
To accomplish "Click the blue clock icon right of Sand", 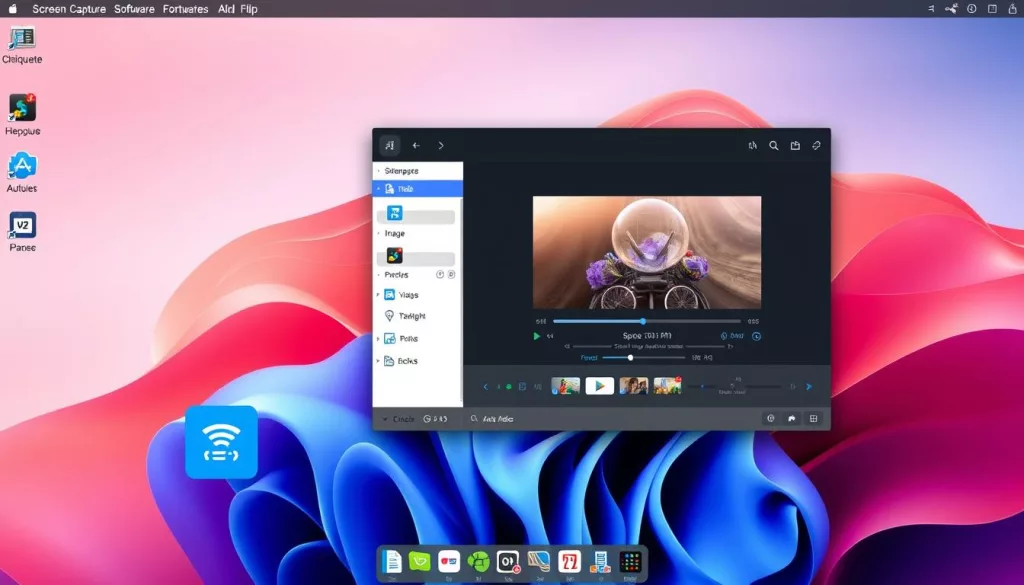I will pos(756,336).
